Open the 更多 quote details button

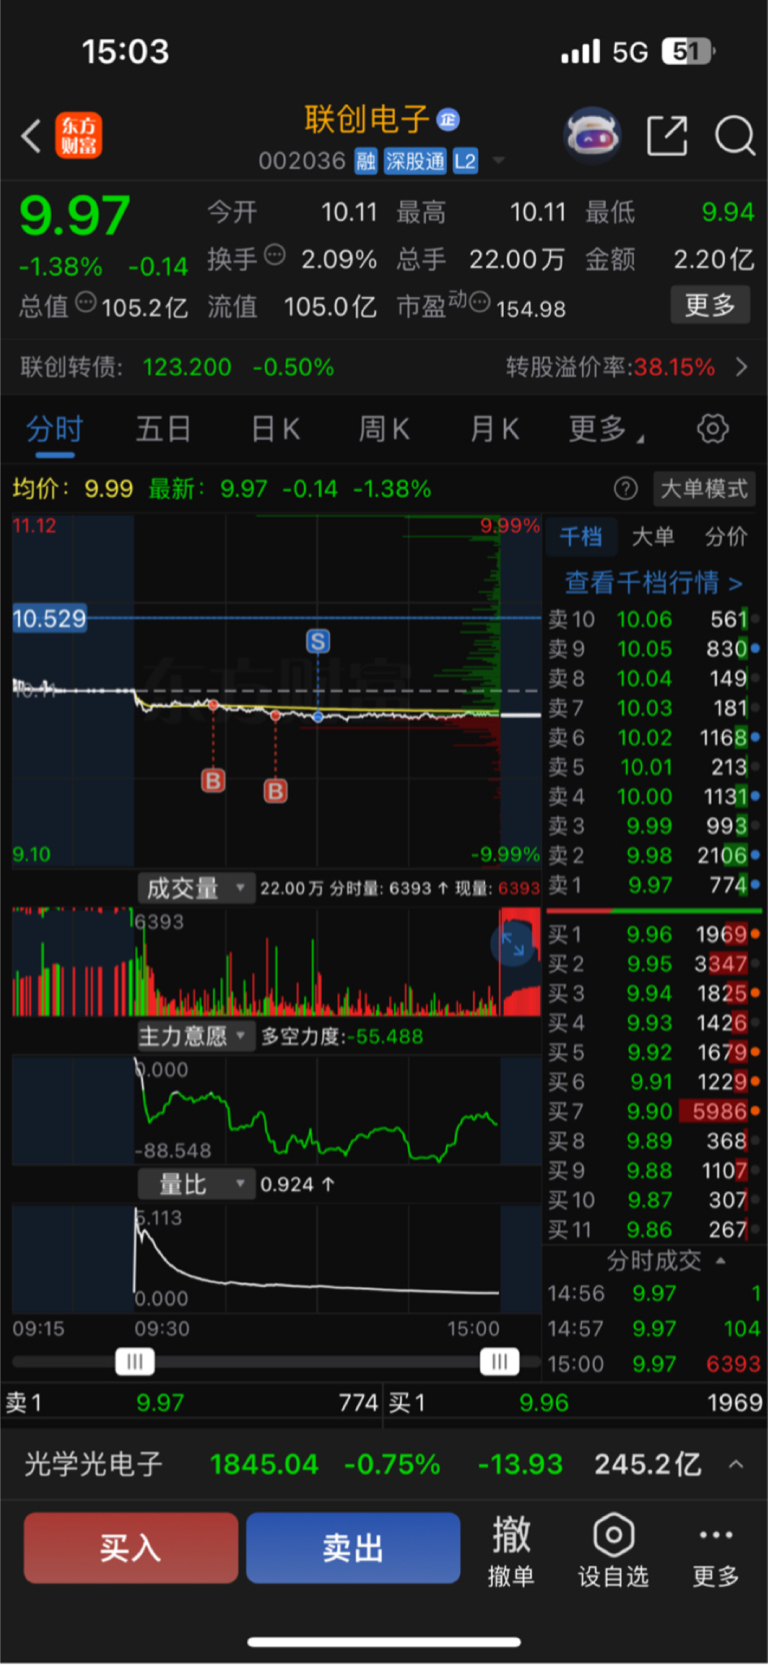[x=710, y=305]
